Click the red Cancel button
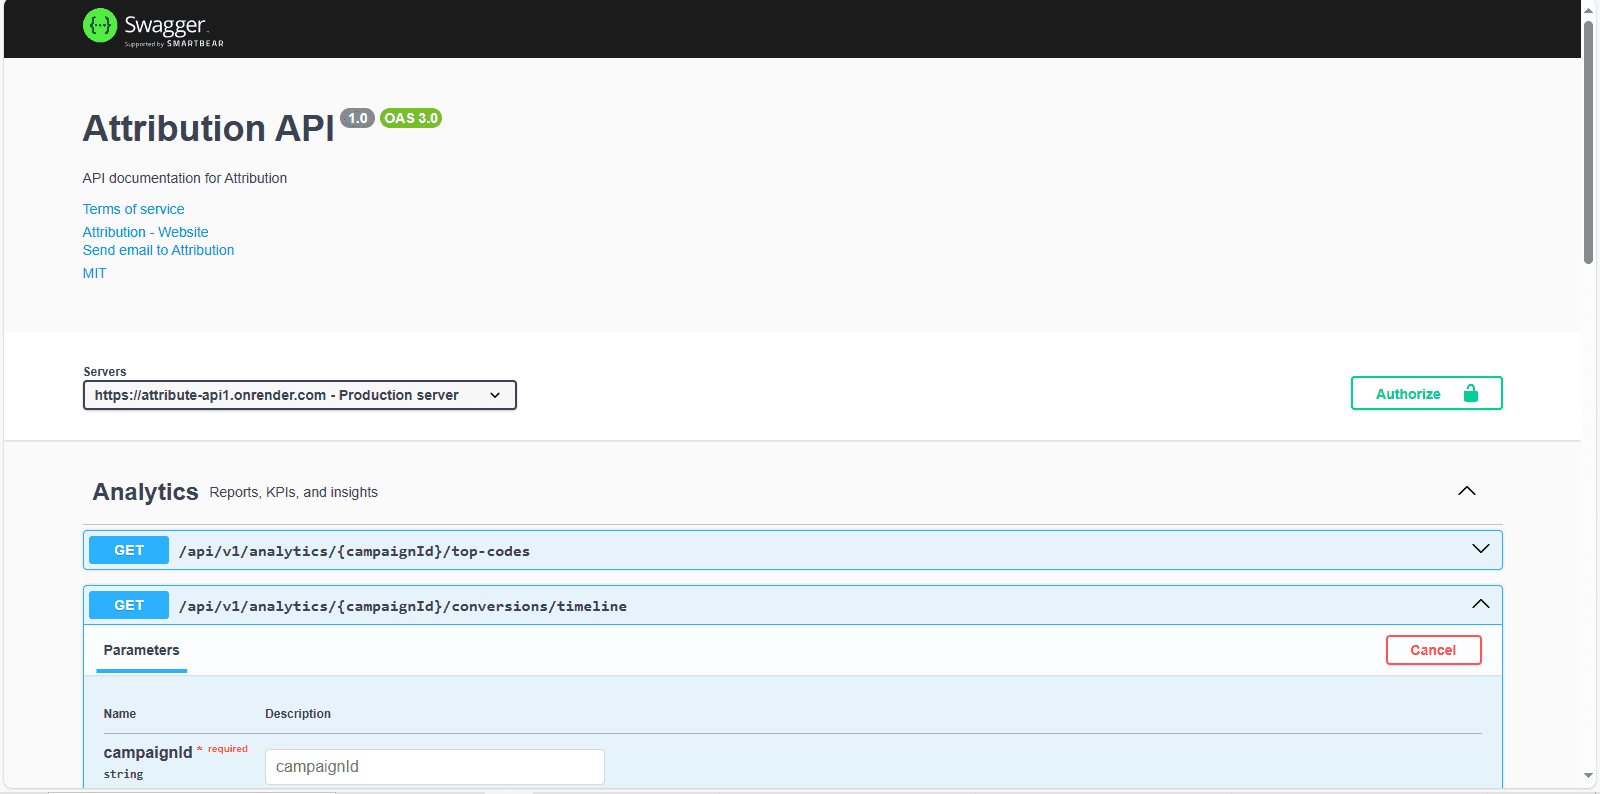Screen dimensions: 1600x794 [x=1433, y=650]
